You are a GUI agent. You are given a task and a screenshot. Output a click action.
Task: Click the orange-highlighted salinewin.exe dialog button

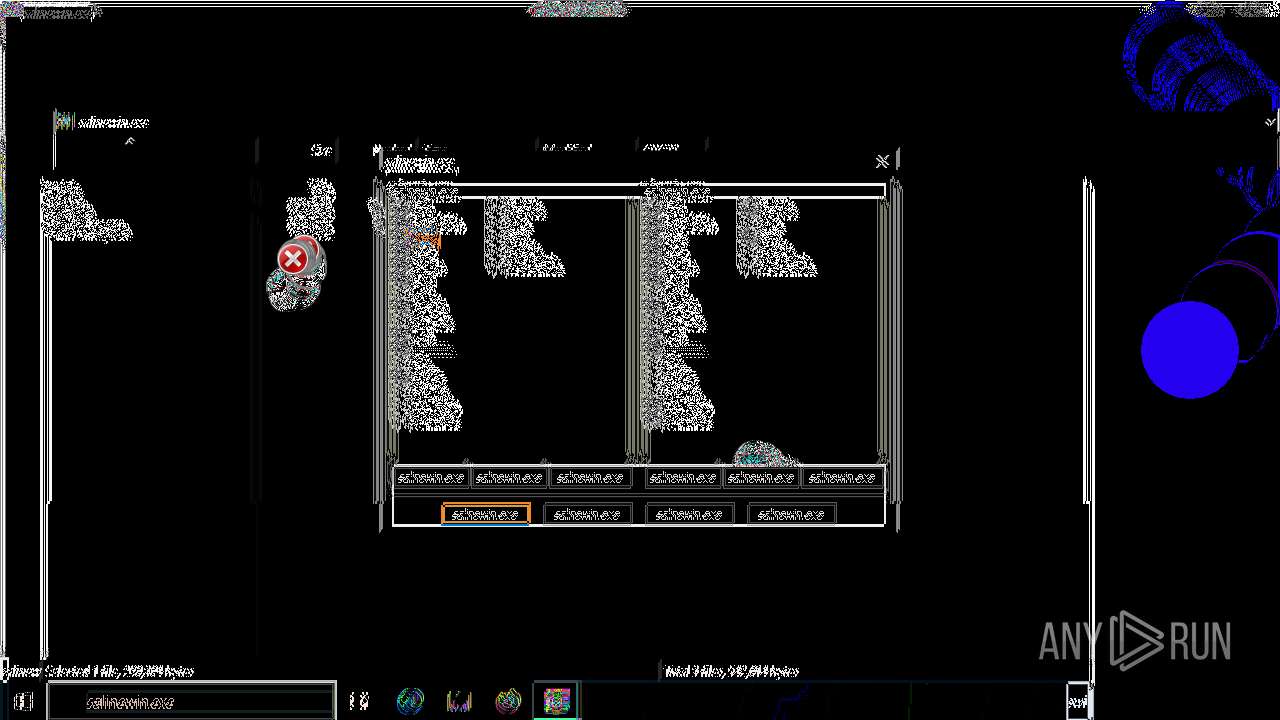pyautogui.click(x=485, y=514)
